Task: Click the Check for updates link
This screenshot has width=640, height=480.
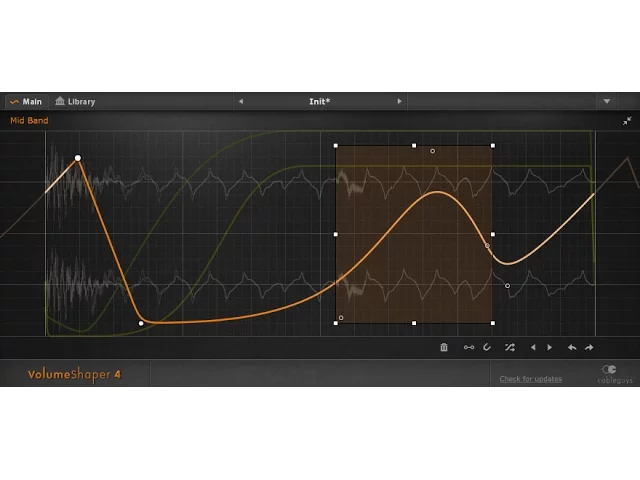Action: coord(531,379)
